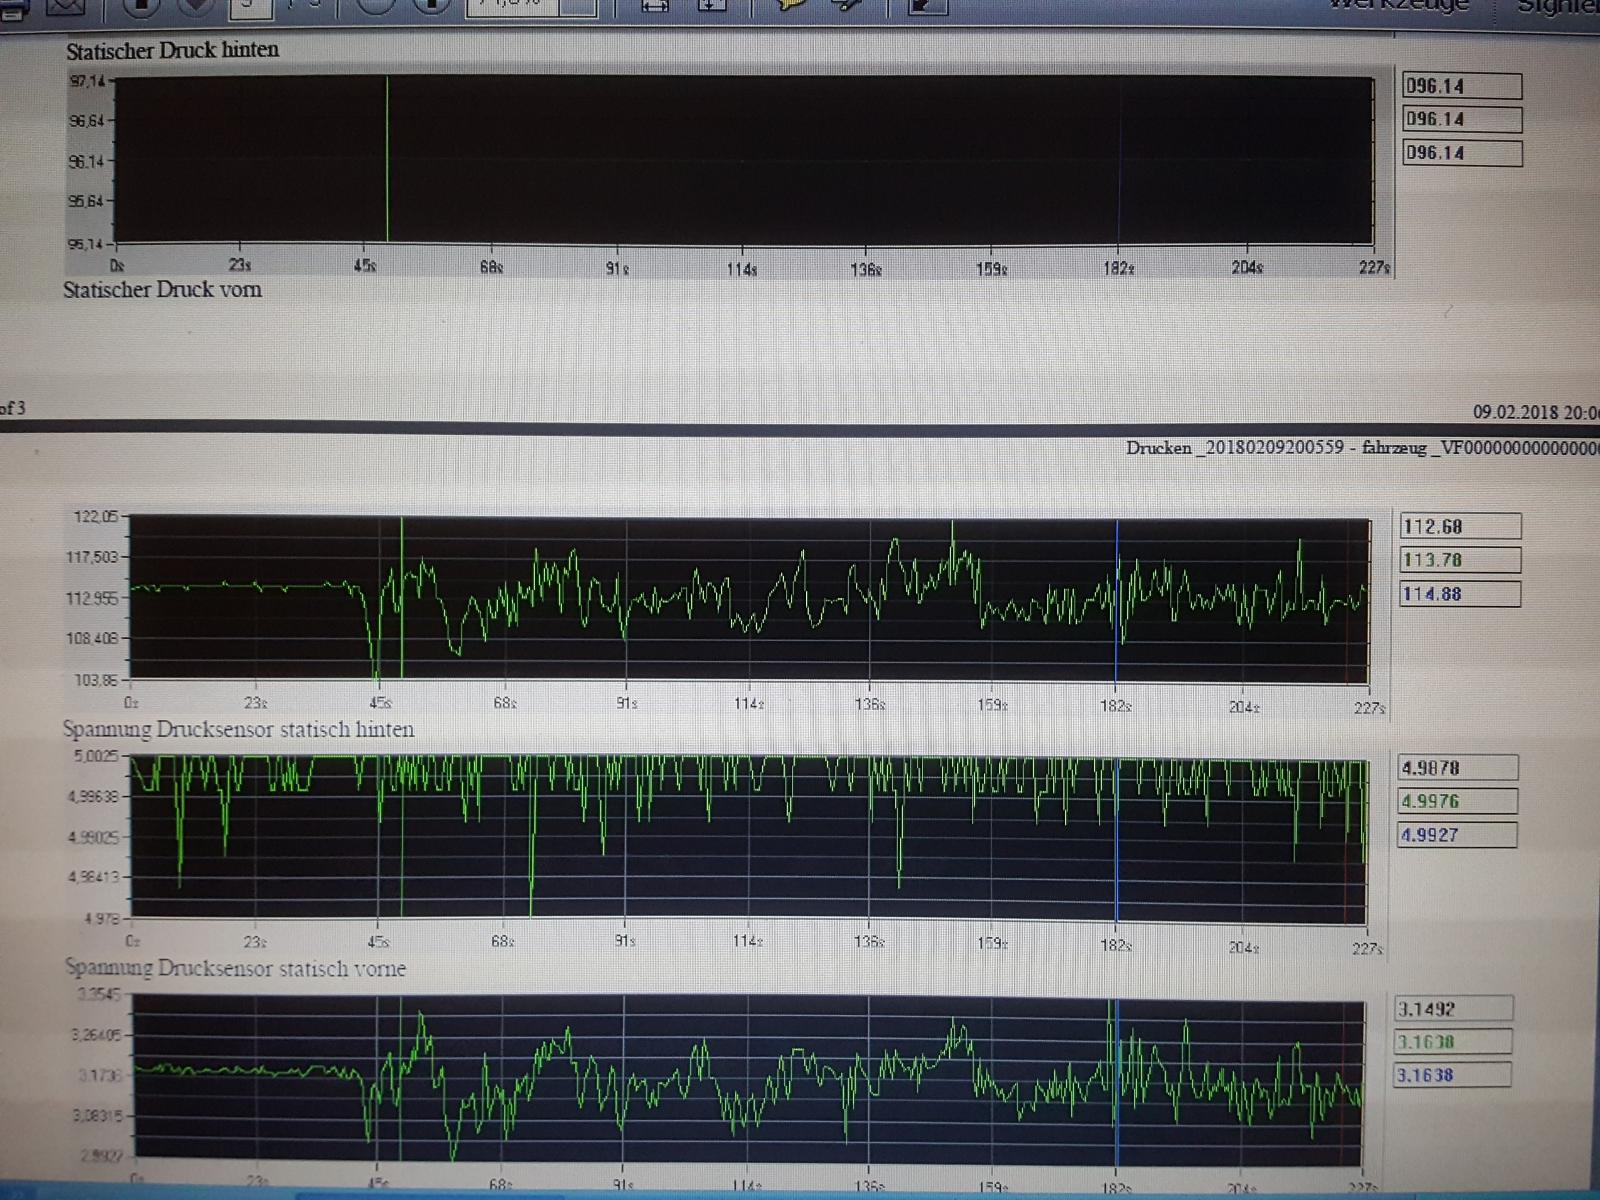This screenshot has width=1600, height=1200.
Task: Click the 'of 3' page indicator
Action: tap(13, 408)
